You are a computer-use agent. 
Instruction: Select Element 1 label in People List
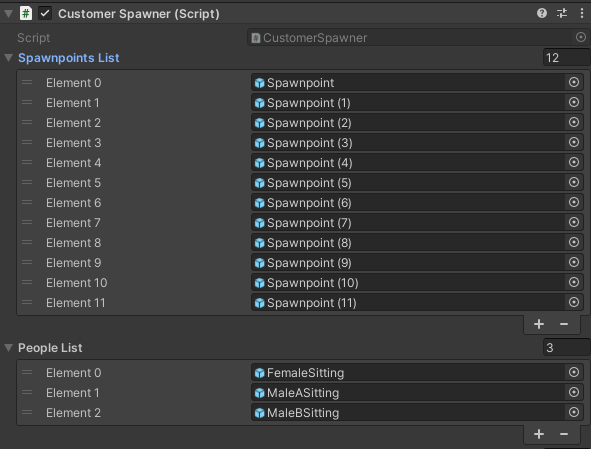(73, 392)
